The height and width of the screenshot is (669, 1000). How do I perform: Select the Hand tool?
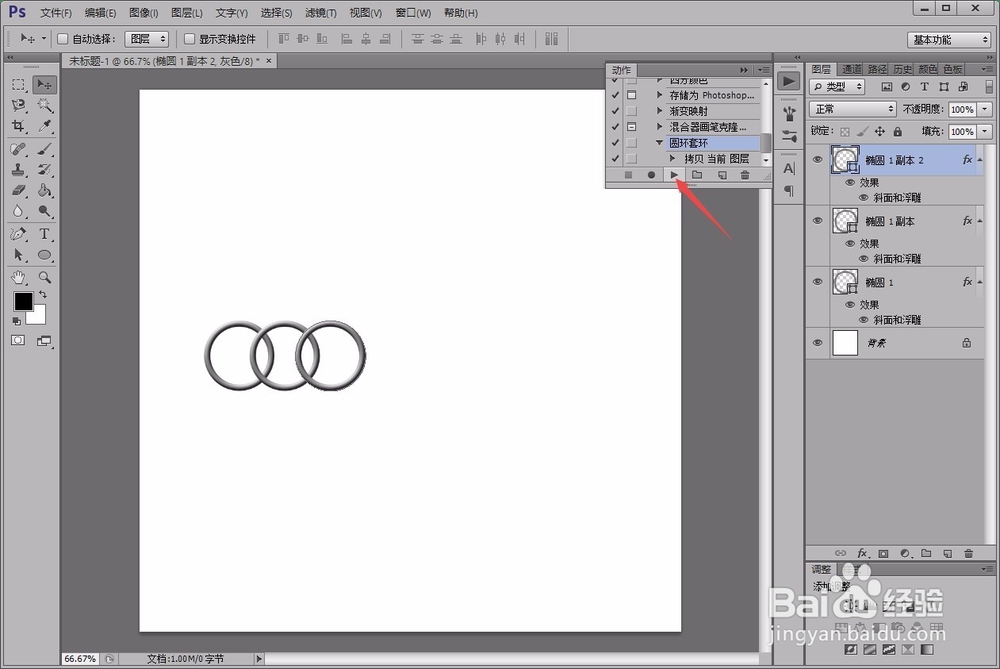point(18,277)
